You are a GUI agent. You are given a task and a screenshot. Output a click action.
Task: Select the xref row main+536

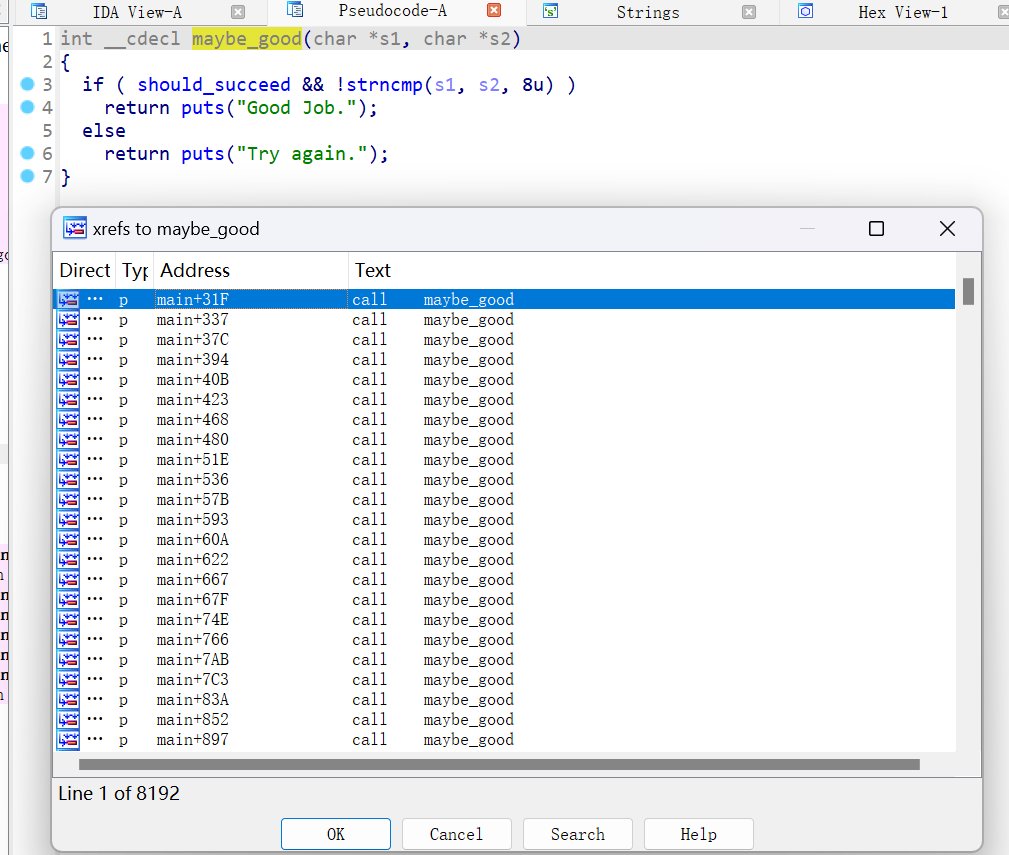tap(504, 479)
